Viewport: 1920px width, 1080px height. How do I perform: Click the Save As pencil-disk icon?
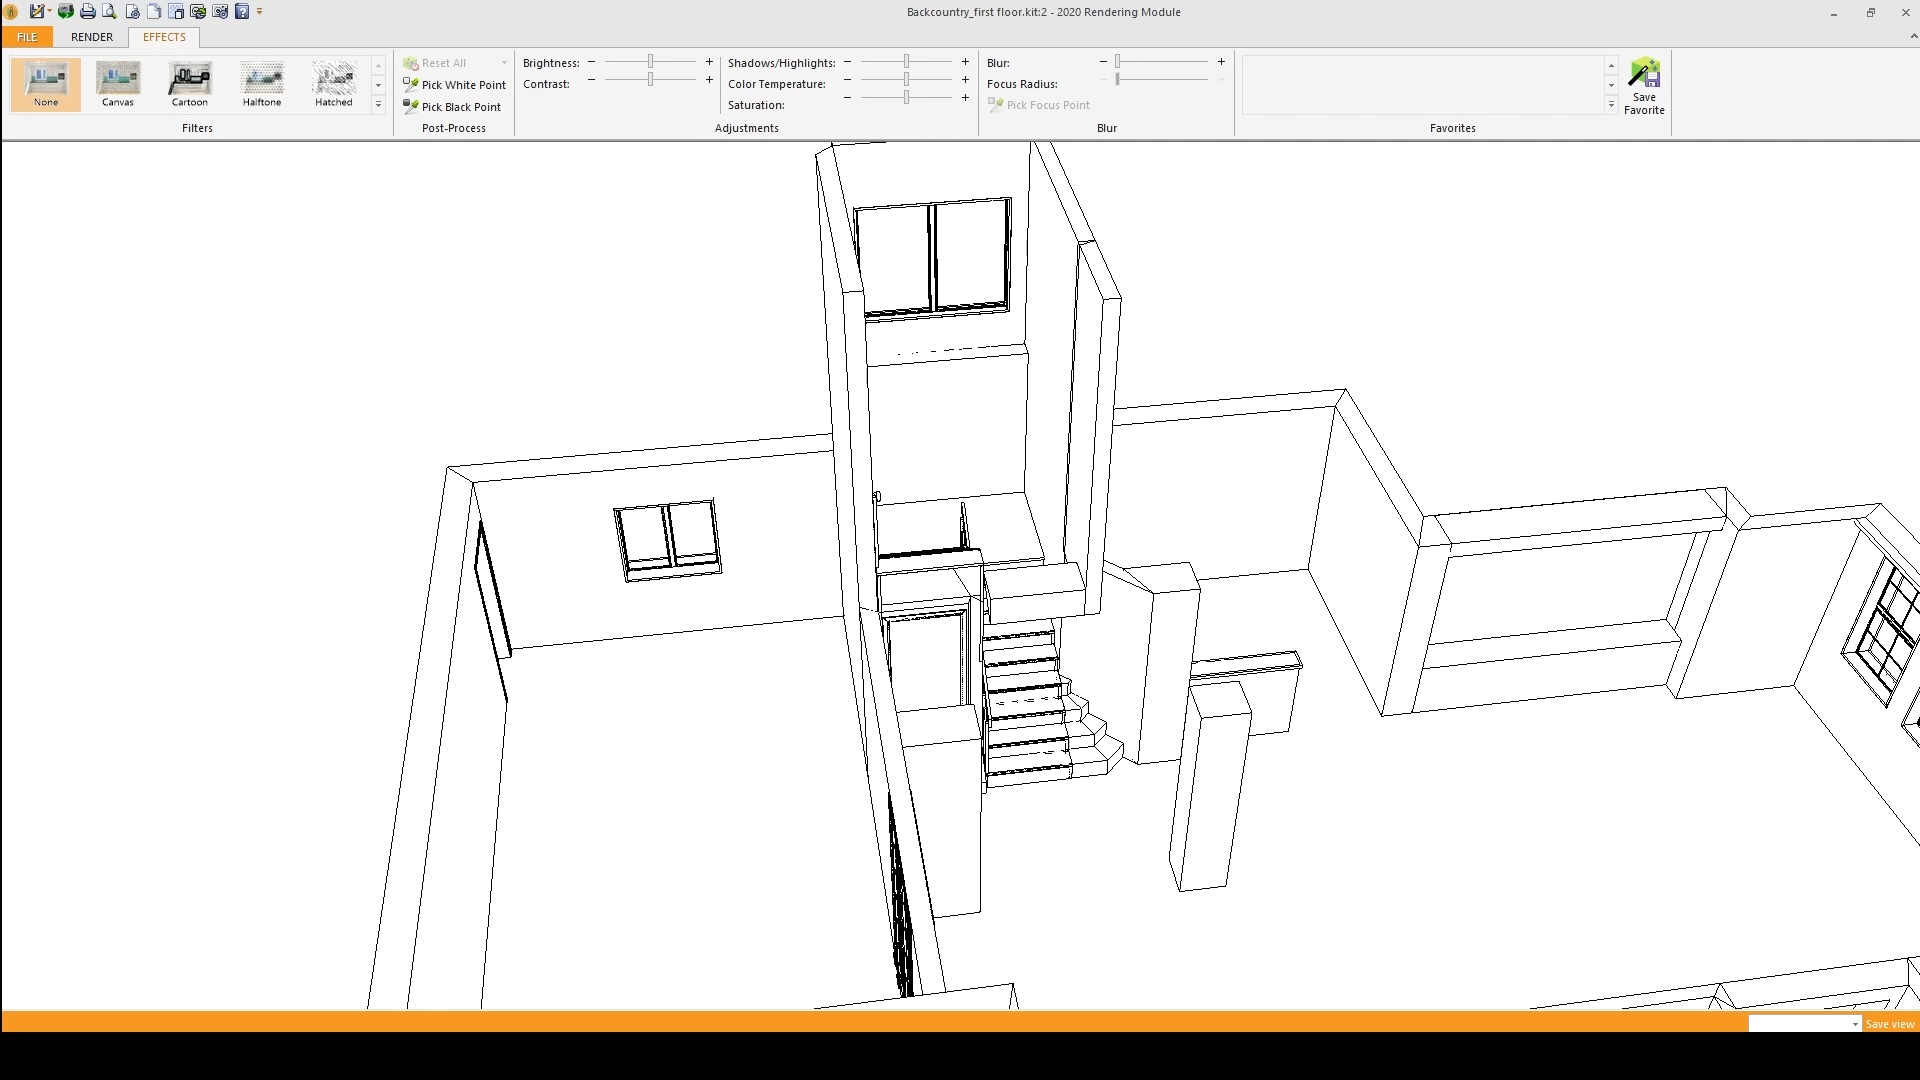(37, 12)
